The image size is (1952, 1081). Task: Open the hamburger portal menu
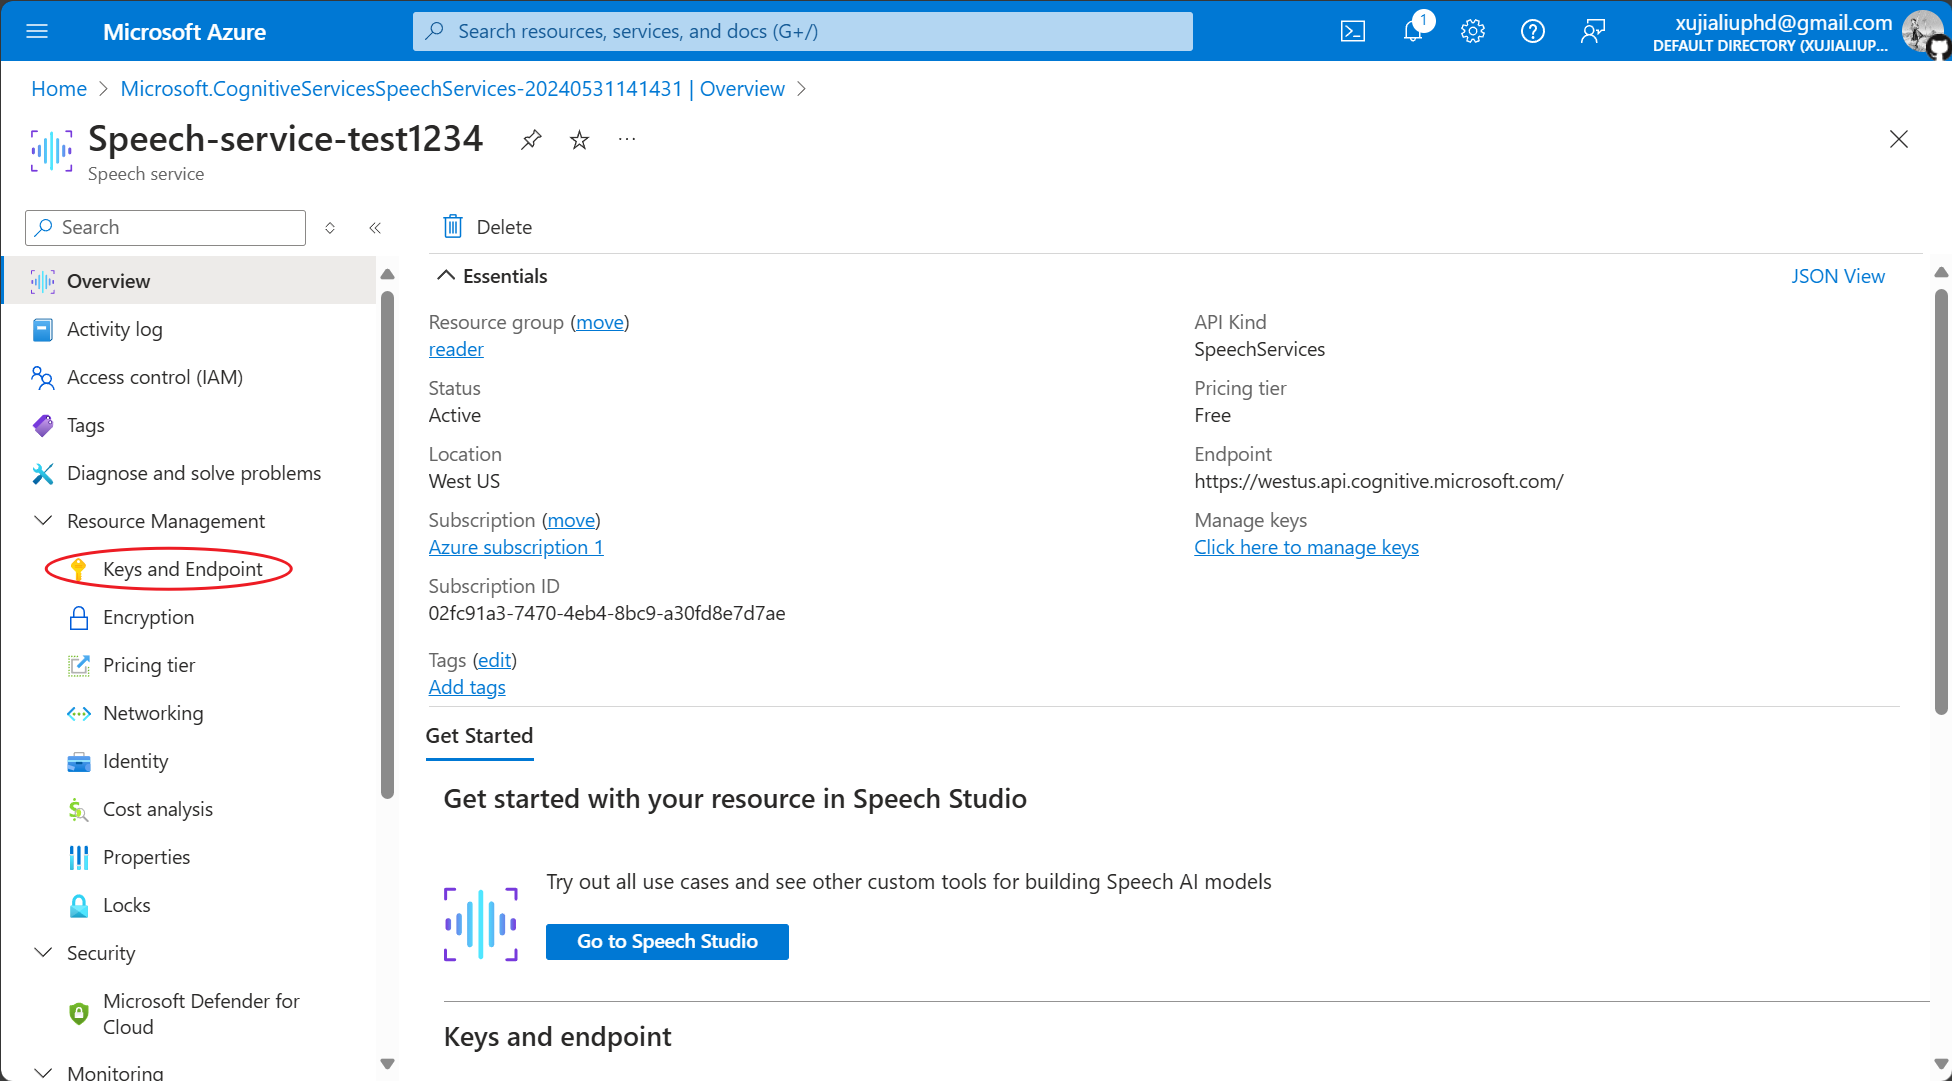point(37,31)
